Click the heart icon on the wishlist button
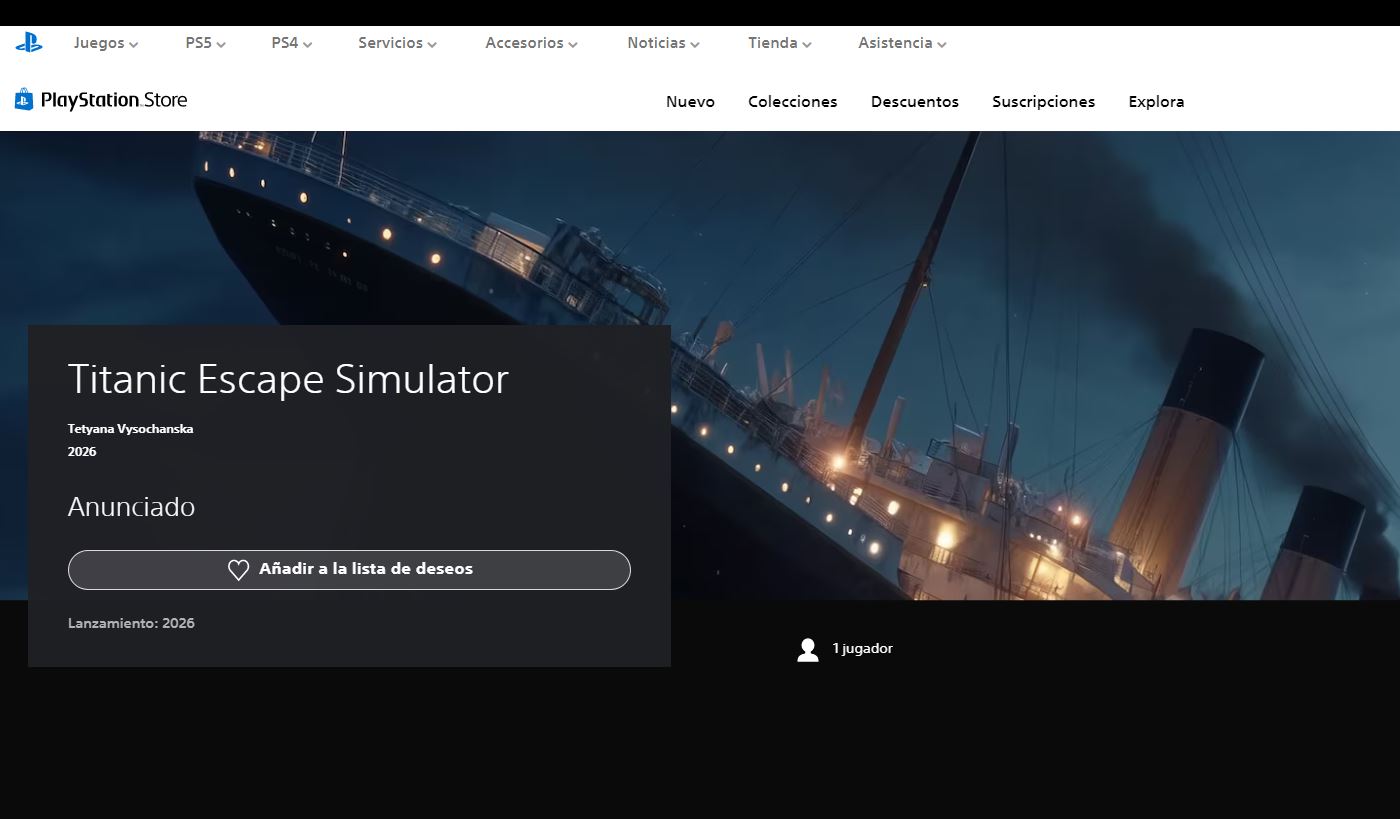 pyautogui.click(x=238, y=570)
